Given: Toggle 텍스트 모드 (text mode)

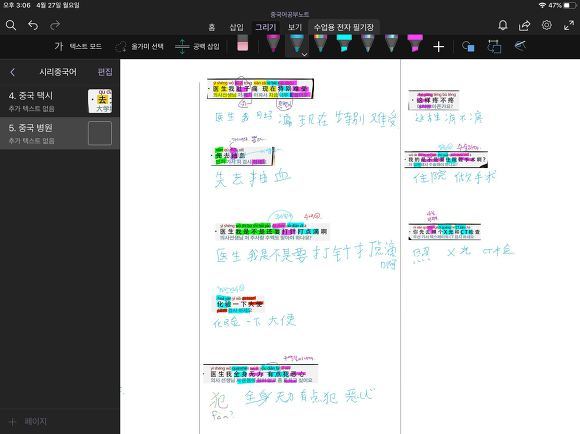Looking at the screenshot, I should 78,47.
